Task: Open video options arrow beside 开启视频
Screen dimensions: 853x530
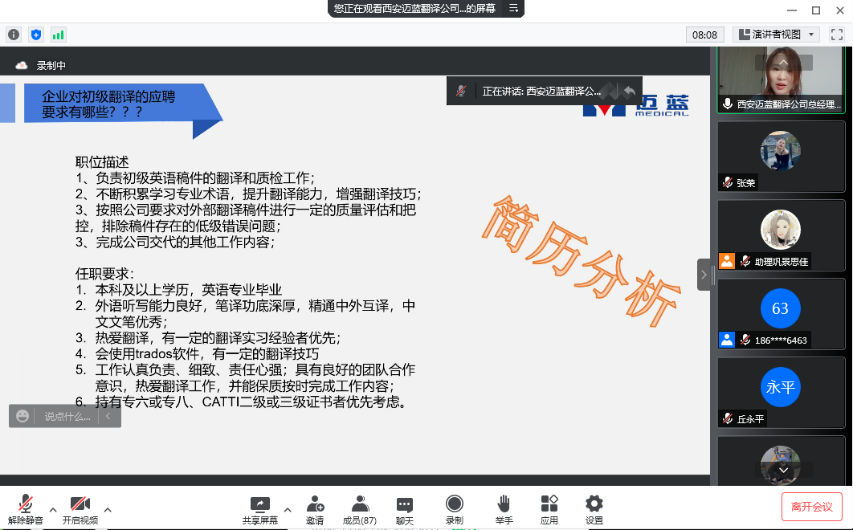Action: [x=108, y=508]
